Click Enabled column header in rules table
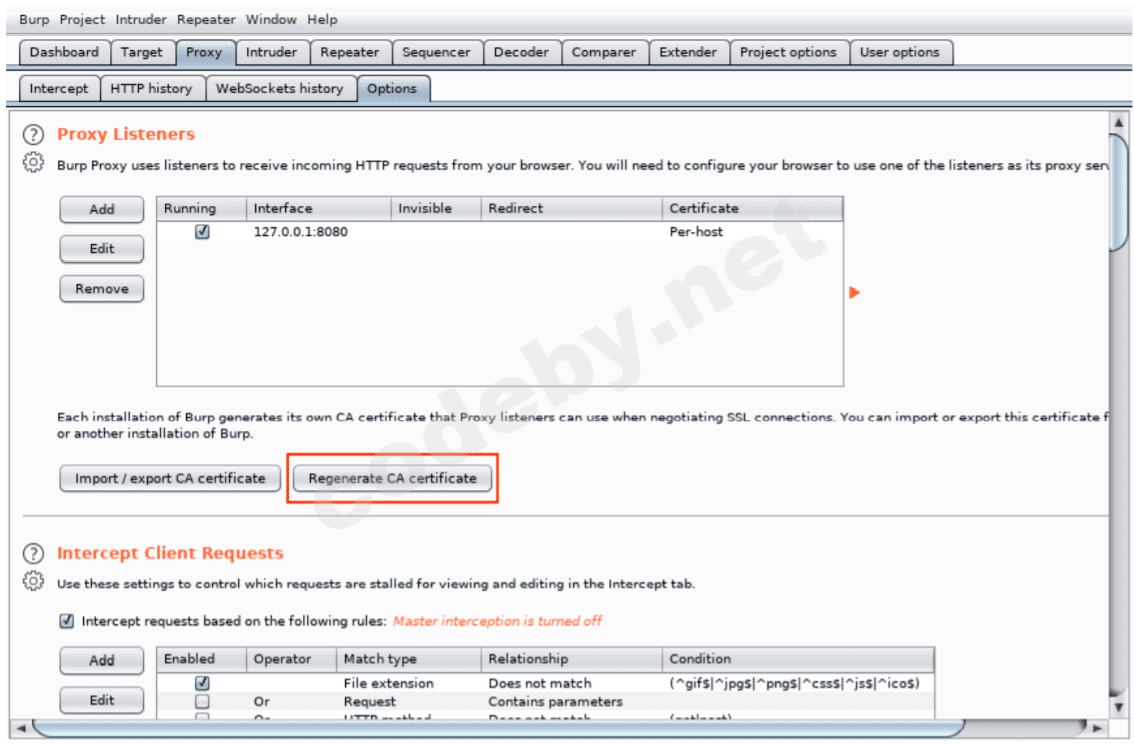 coord(202,659)
